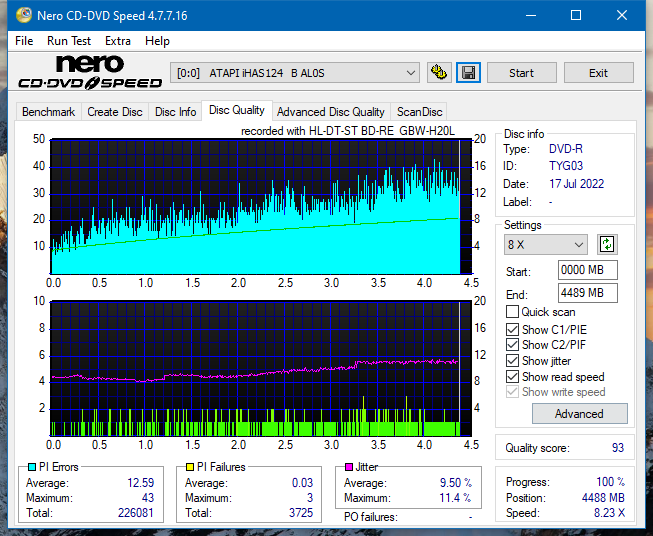The width and height of the screenshot is (653, 536).
Task: Click the Speed 8.23 X value
Action: [x=609, y=513]
